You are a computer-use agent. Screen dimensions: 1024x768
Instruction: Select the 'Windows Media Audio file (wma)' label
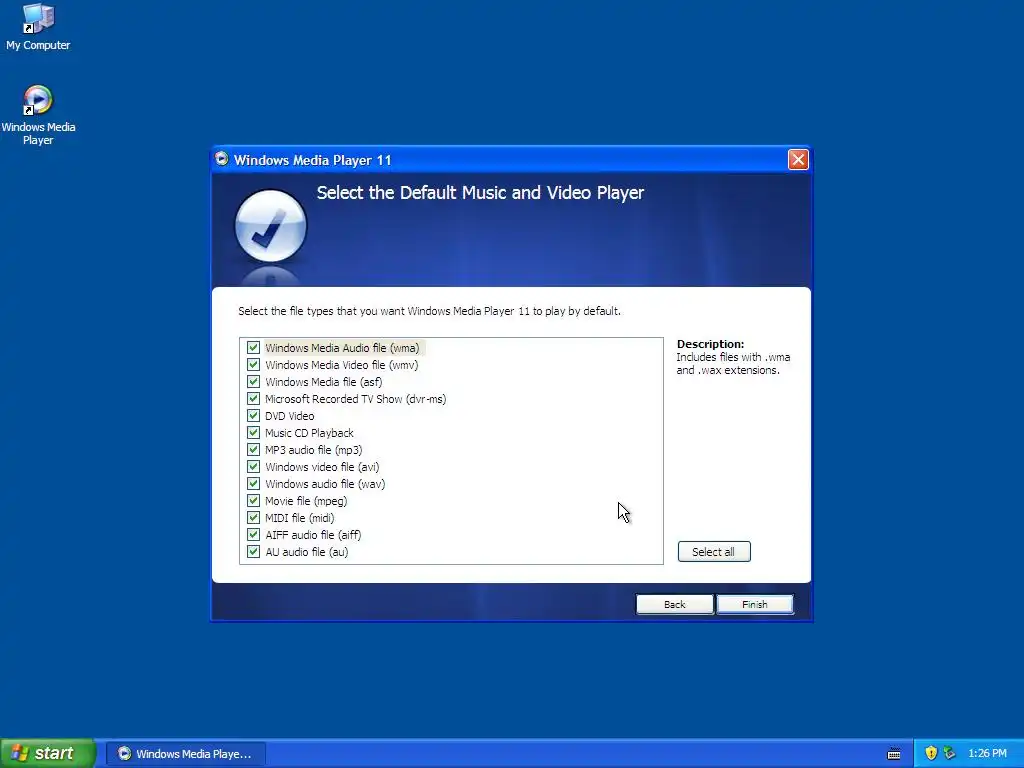click(342, 347)
